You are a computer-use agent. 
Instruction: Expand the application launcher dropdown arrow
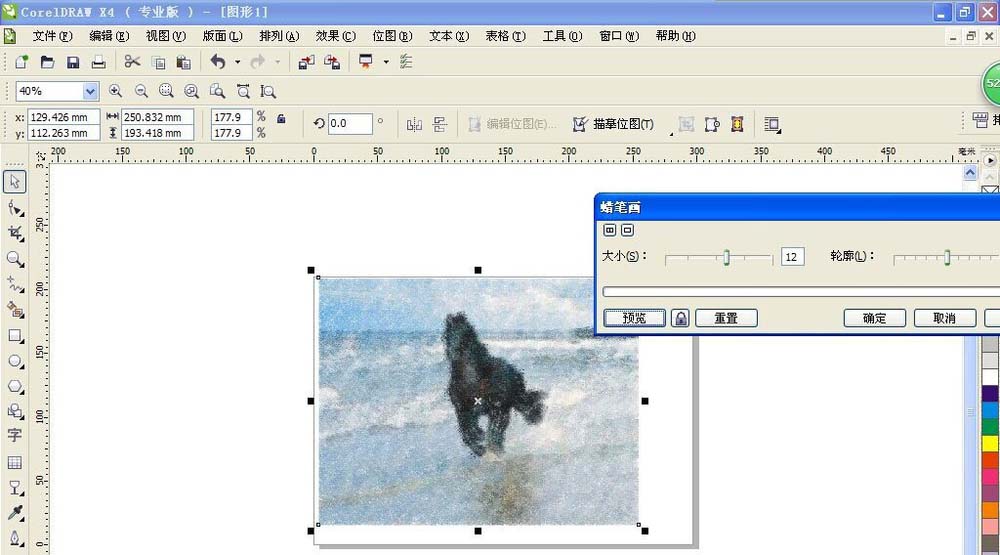(x=385, y=62)
